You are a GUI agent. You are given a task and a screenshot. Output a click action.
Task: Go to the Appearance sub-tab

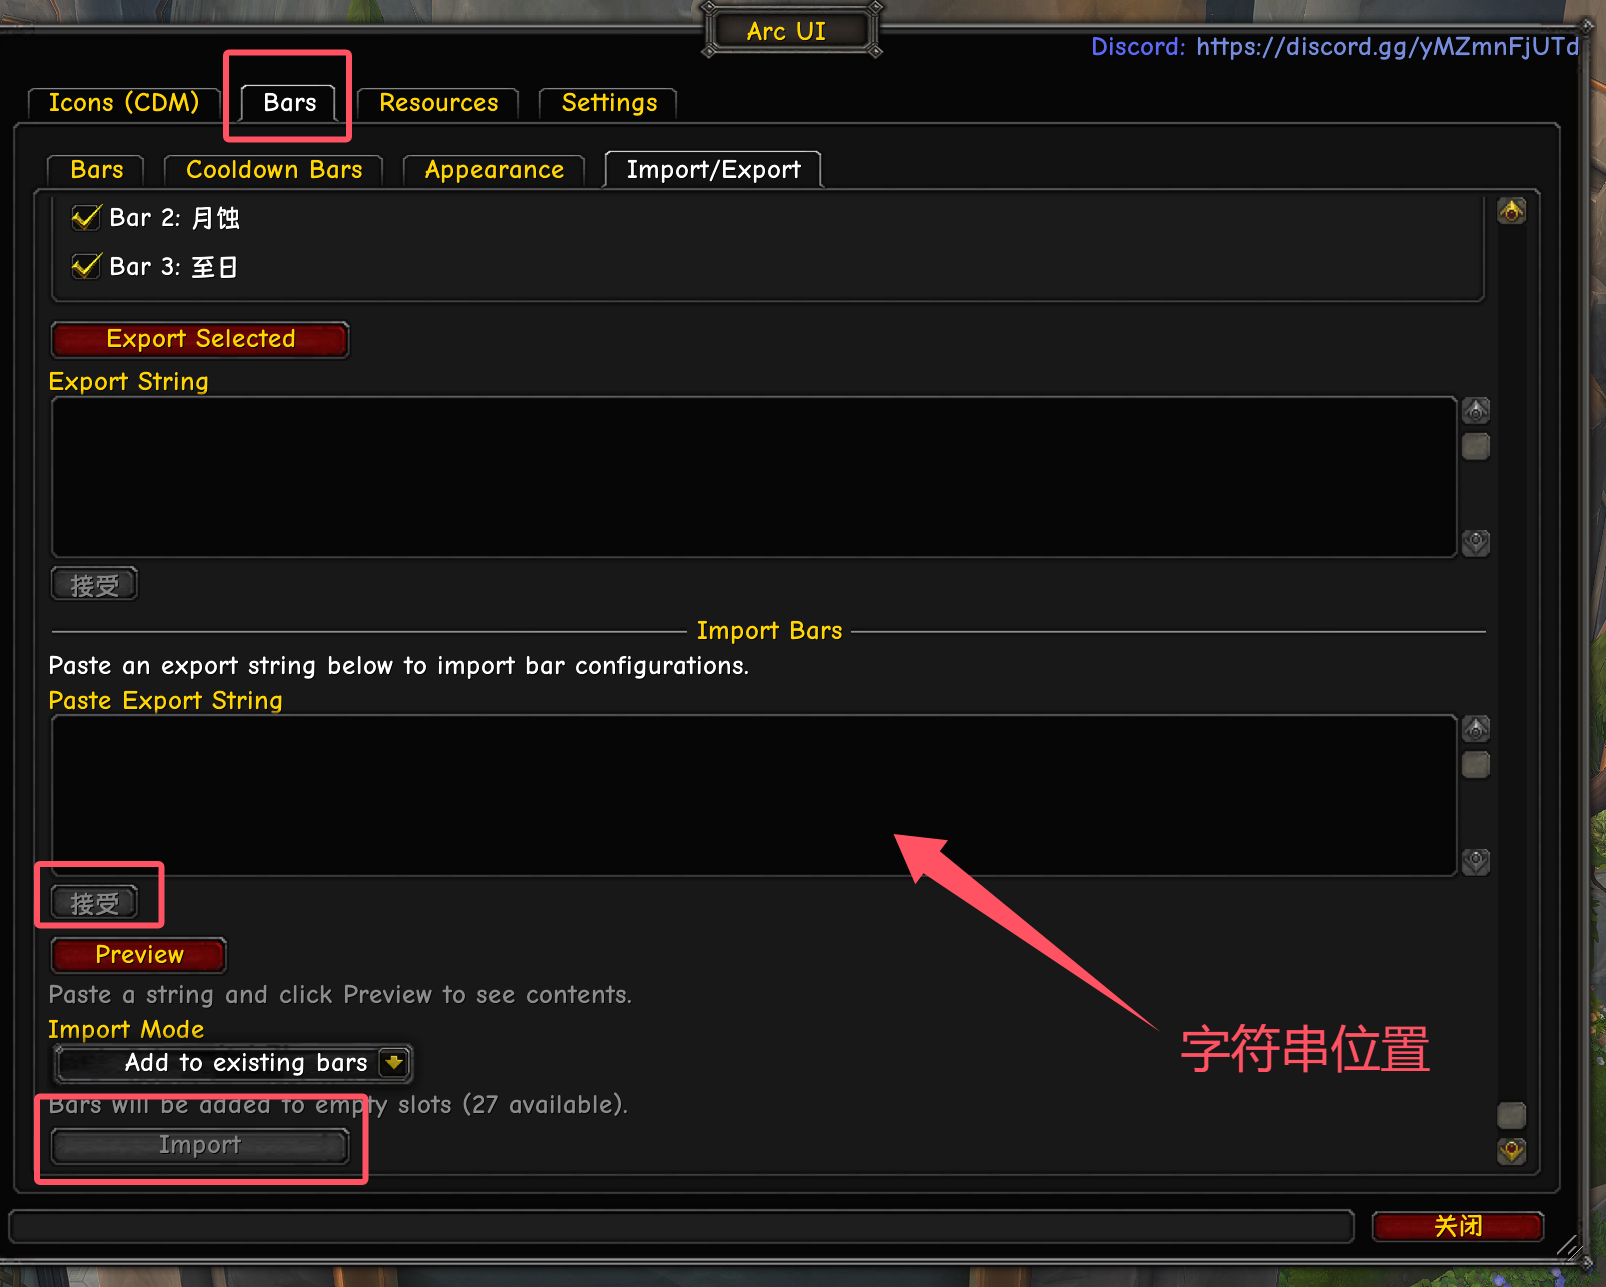tap(494, 170)
